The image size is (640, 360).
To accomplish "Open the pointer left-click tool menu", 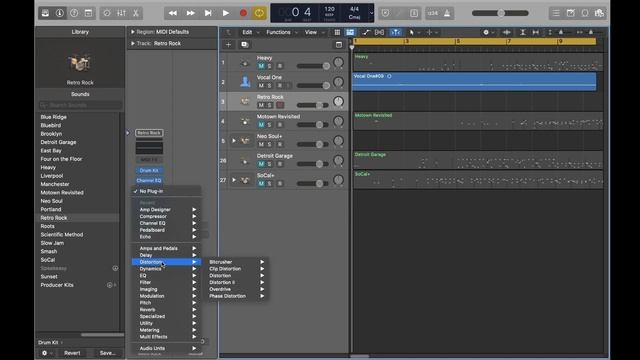I will (x=414, y=32).
